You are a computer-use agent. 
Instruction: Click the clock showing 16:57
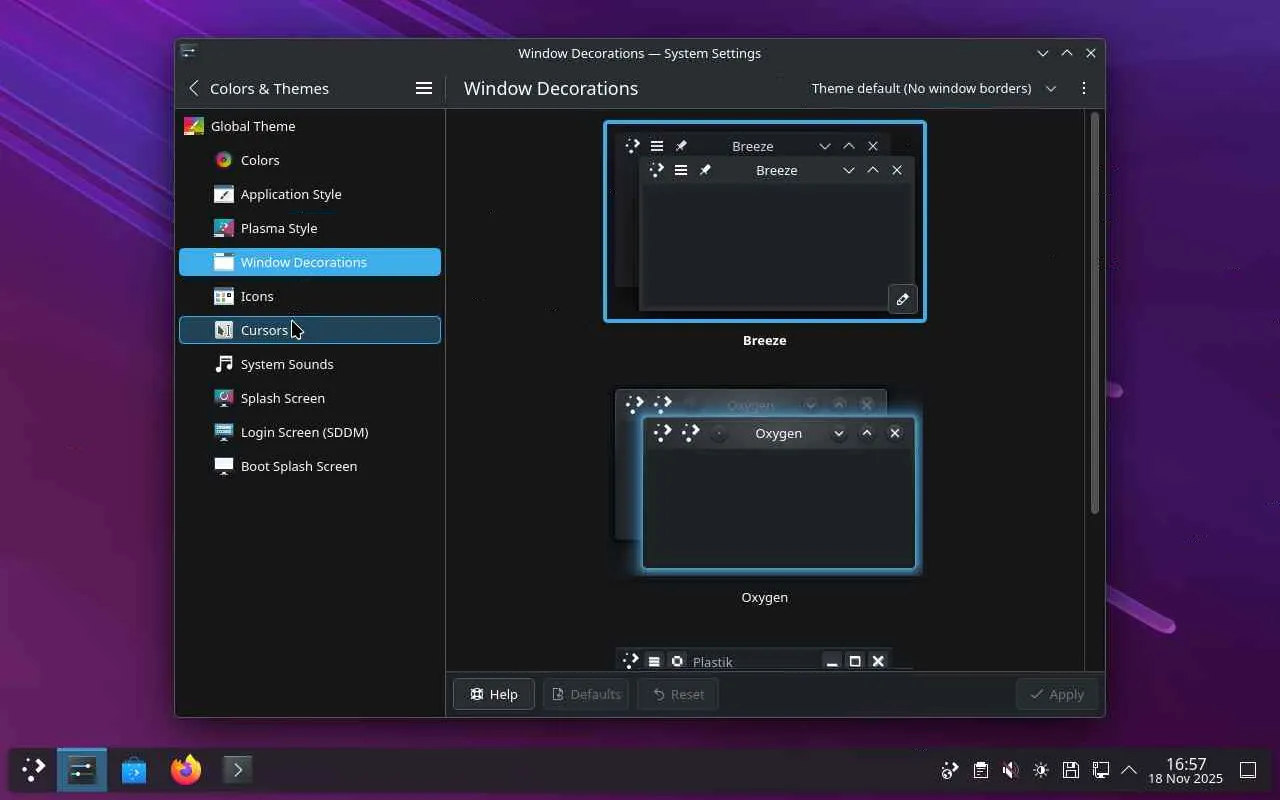(1185, 769)
